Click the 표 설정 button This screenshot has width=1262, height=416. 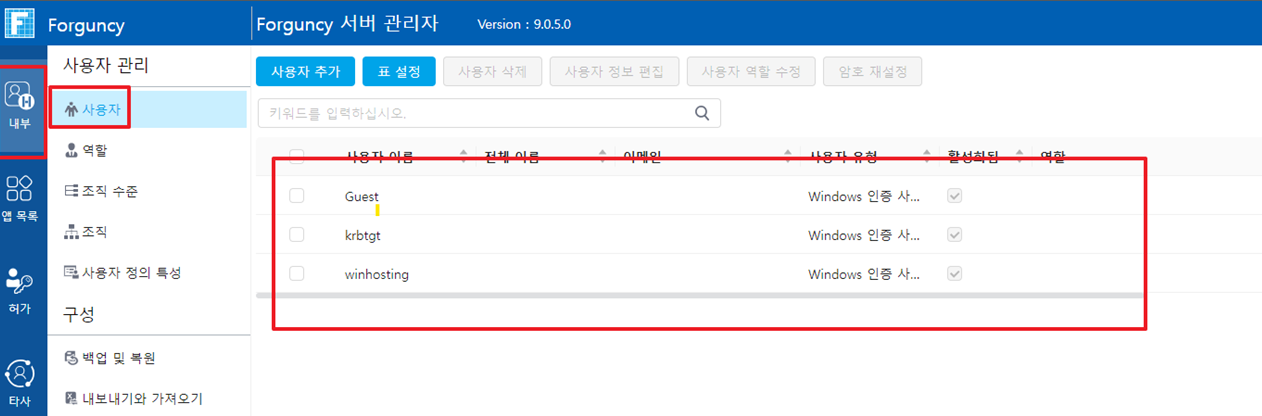coord(399,72)
